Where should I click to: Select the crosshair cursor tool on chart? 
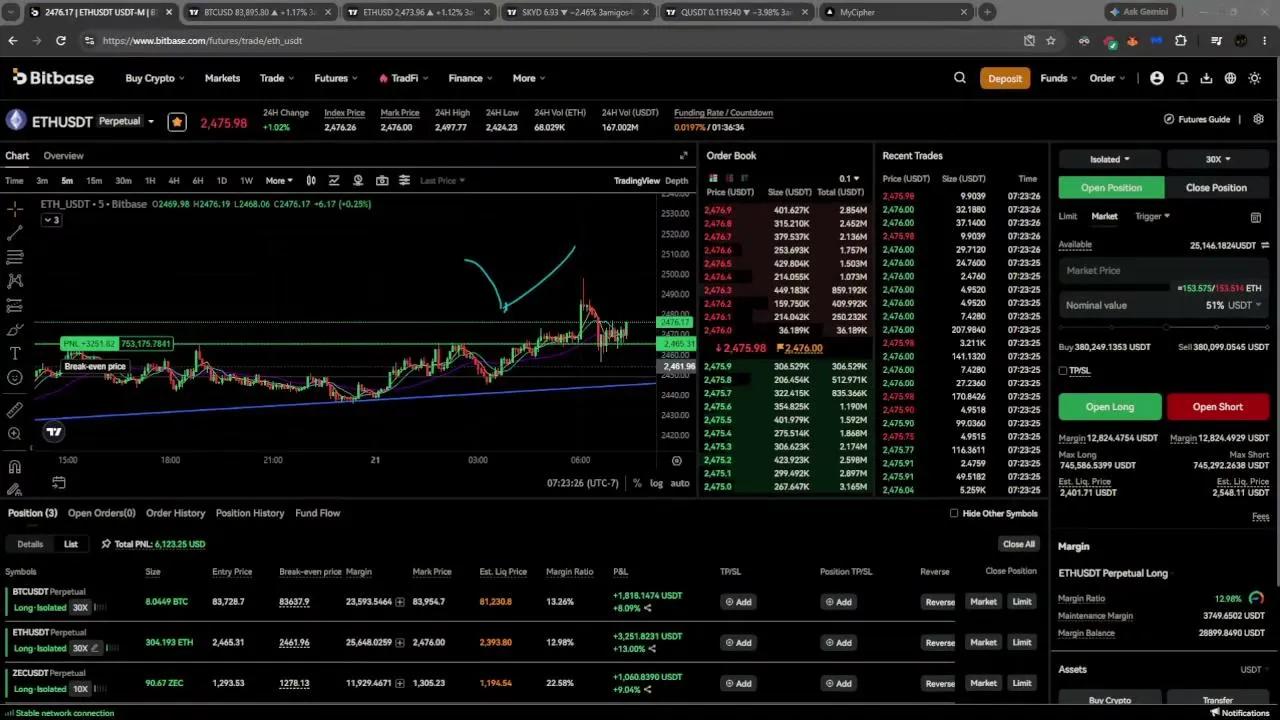(15, 209)
